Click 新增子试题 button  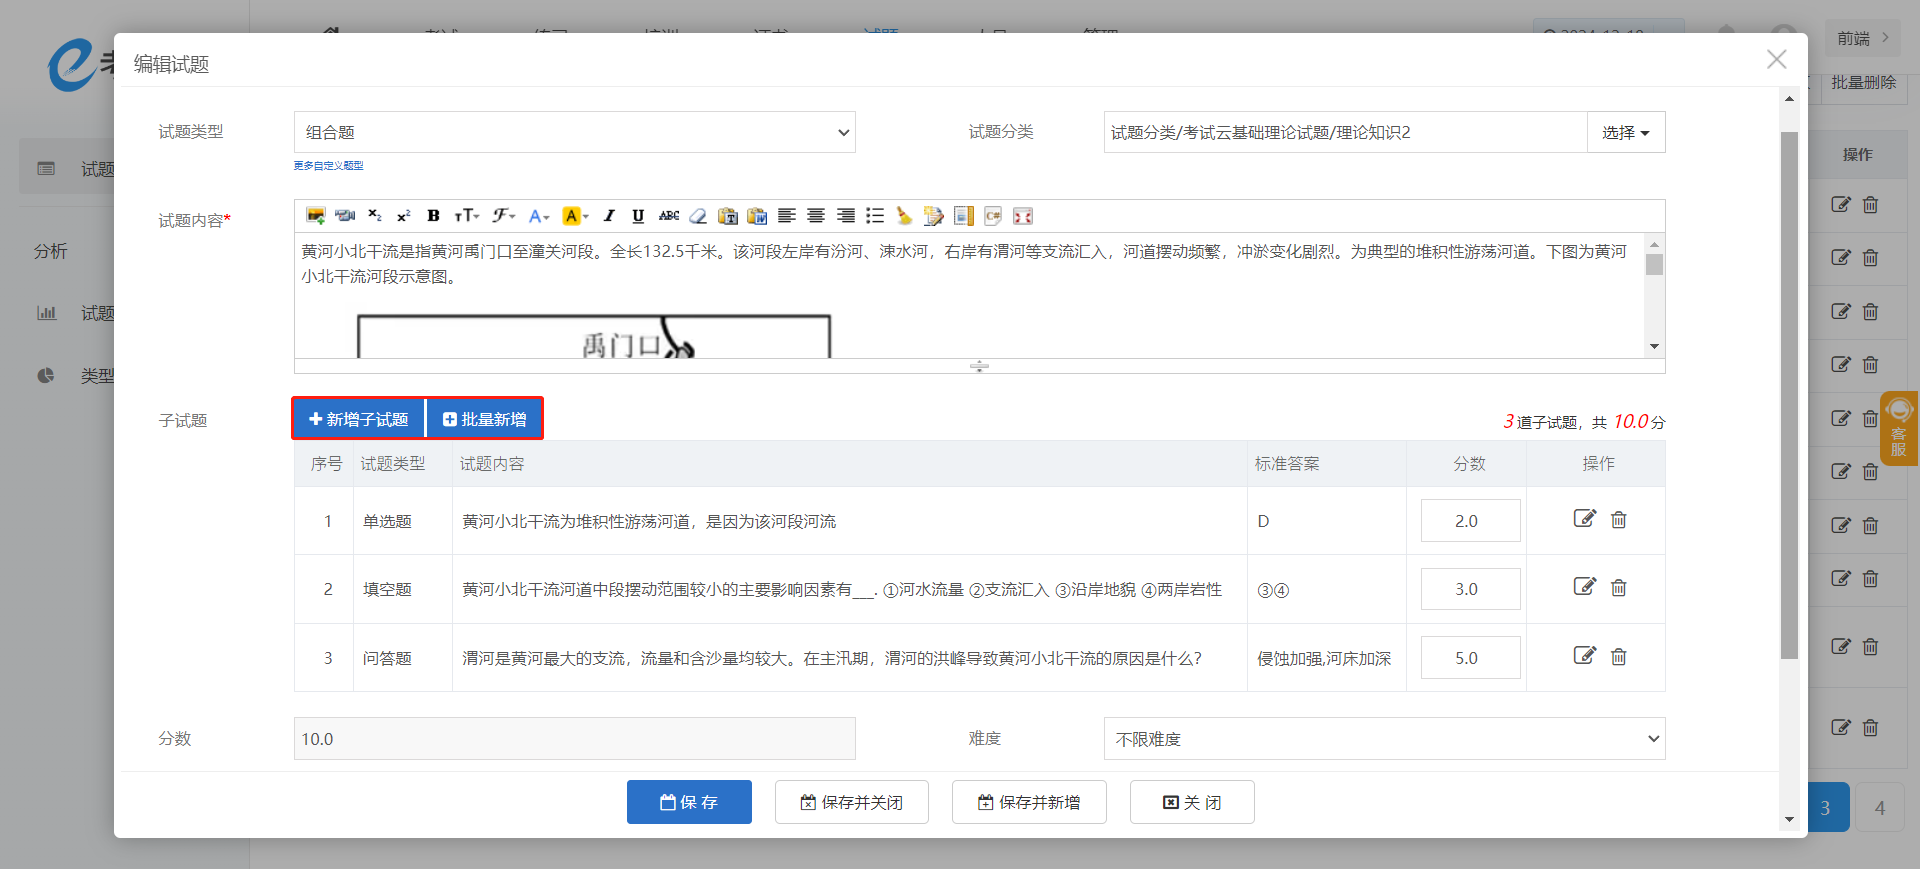pyautogui.click(x=359, y=419)
